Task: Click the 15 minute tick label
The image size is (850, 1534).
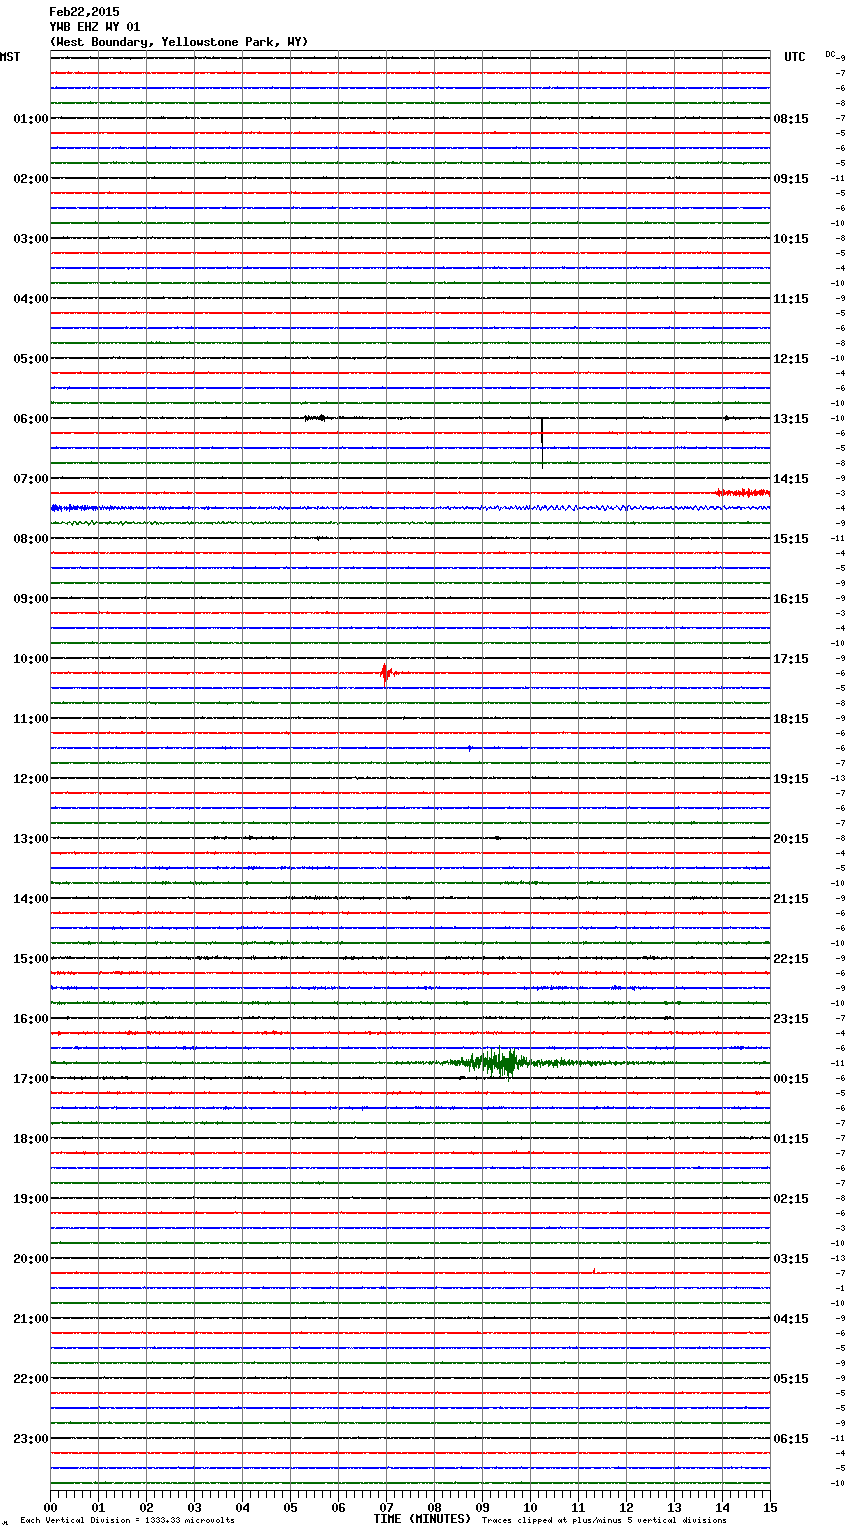Action: [770, 1507]
